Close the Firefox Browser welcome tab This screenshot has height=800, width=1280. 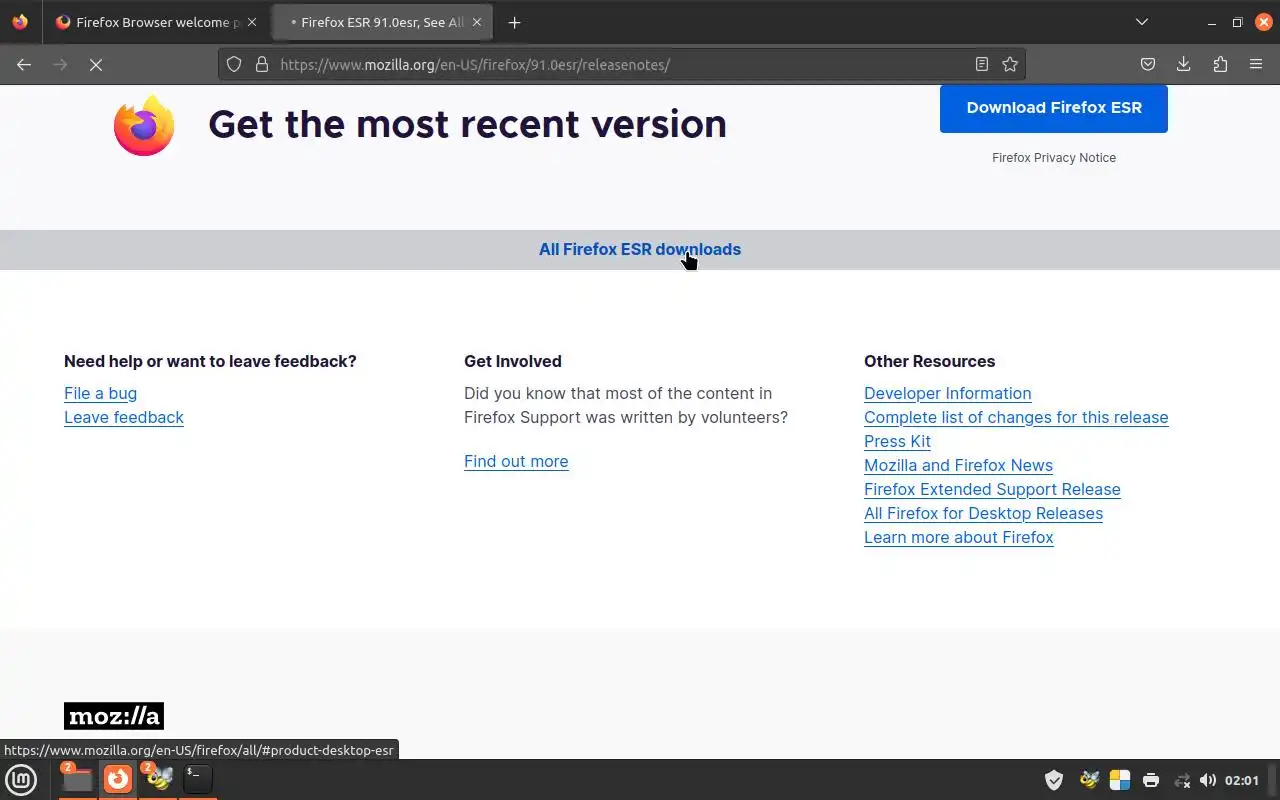[251, 22]
